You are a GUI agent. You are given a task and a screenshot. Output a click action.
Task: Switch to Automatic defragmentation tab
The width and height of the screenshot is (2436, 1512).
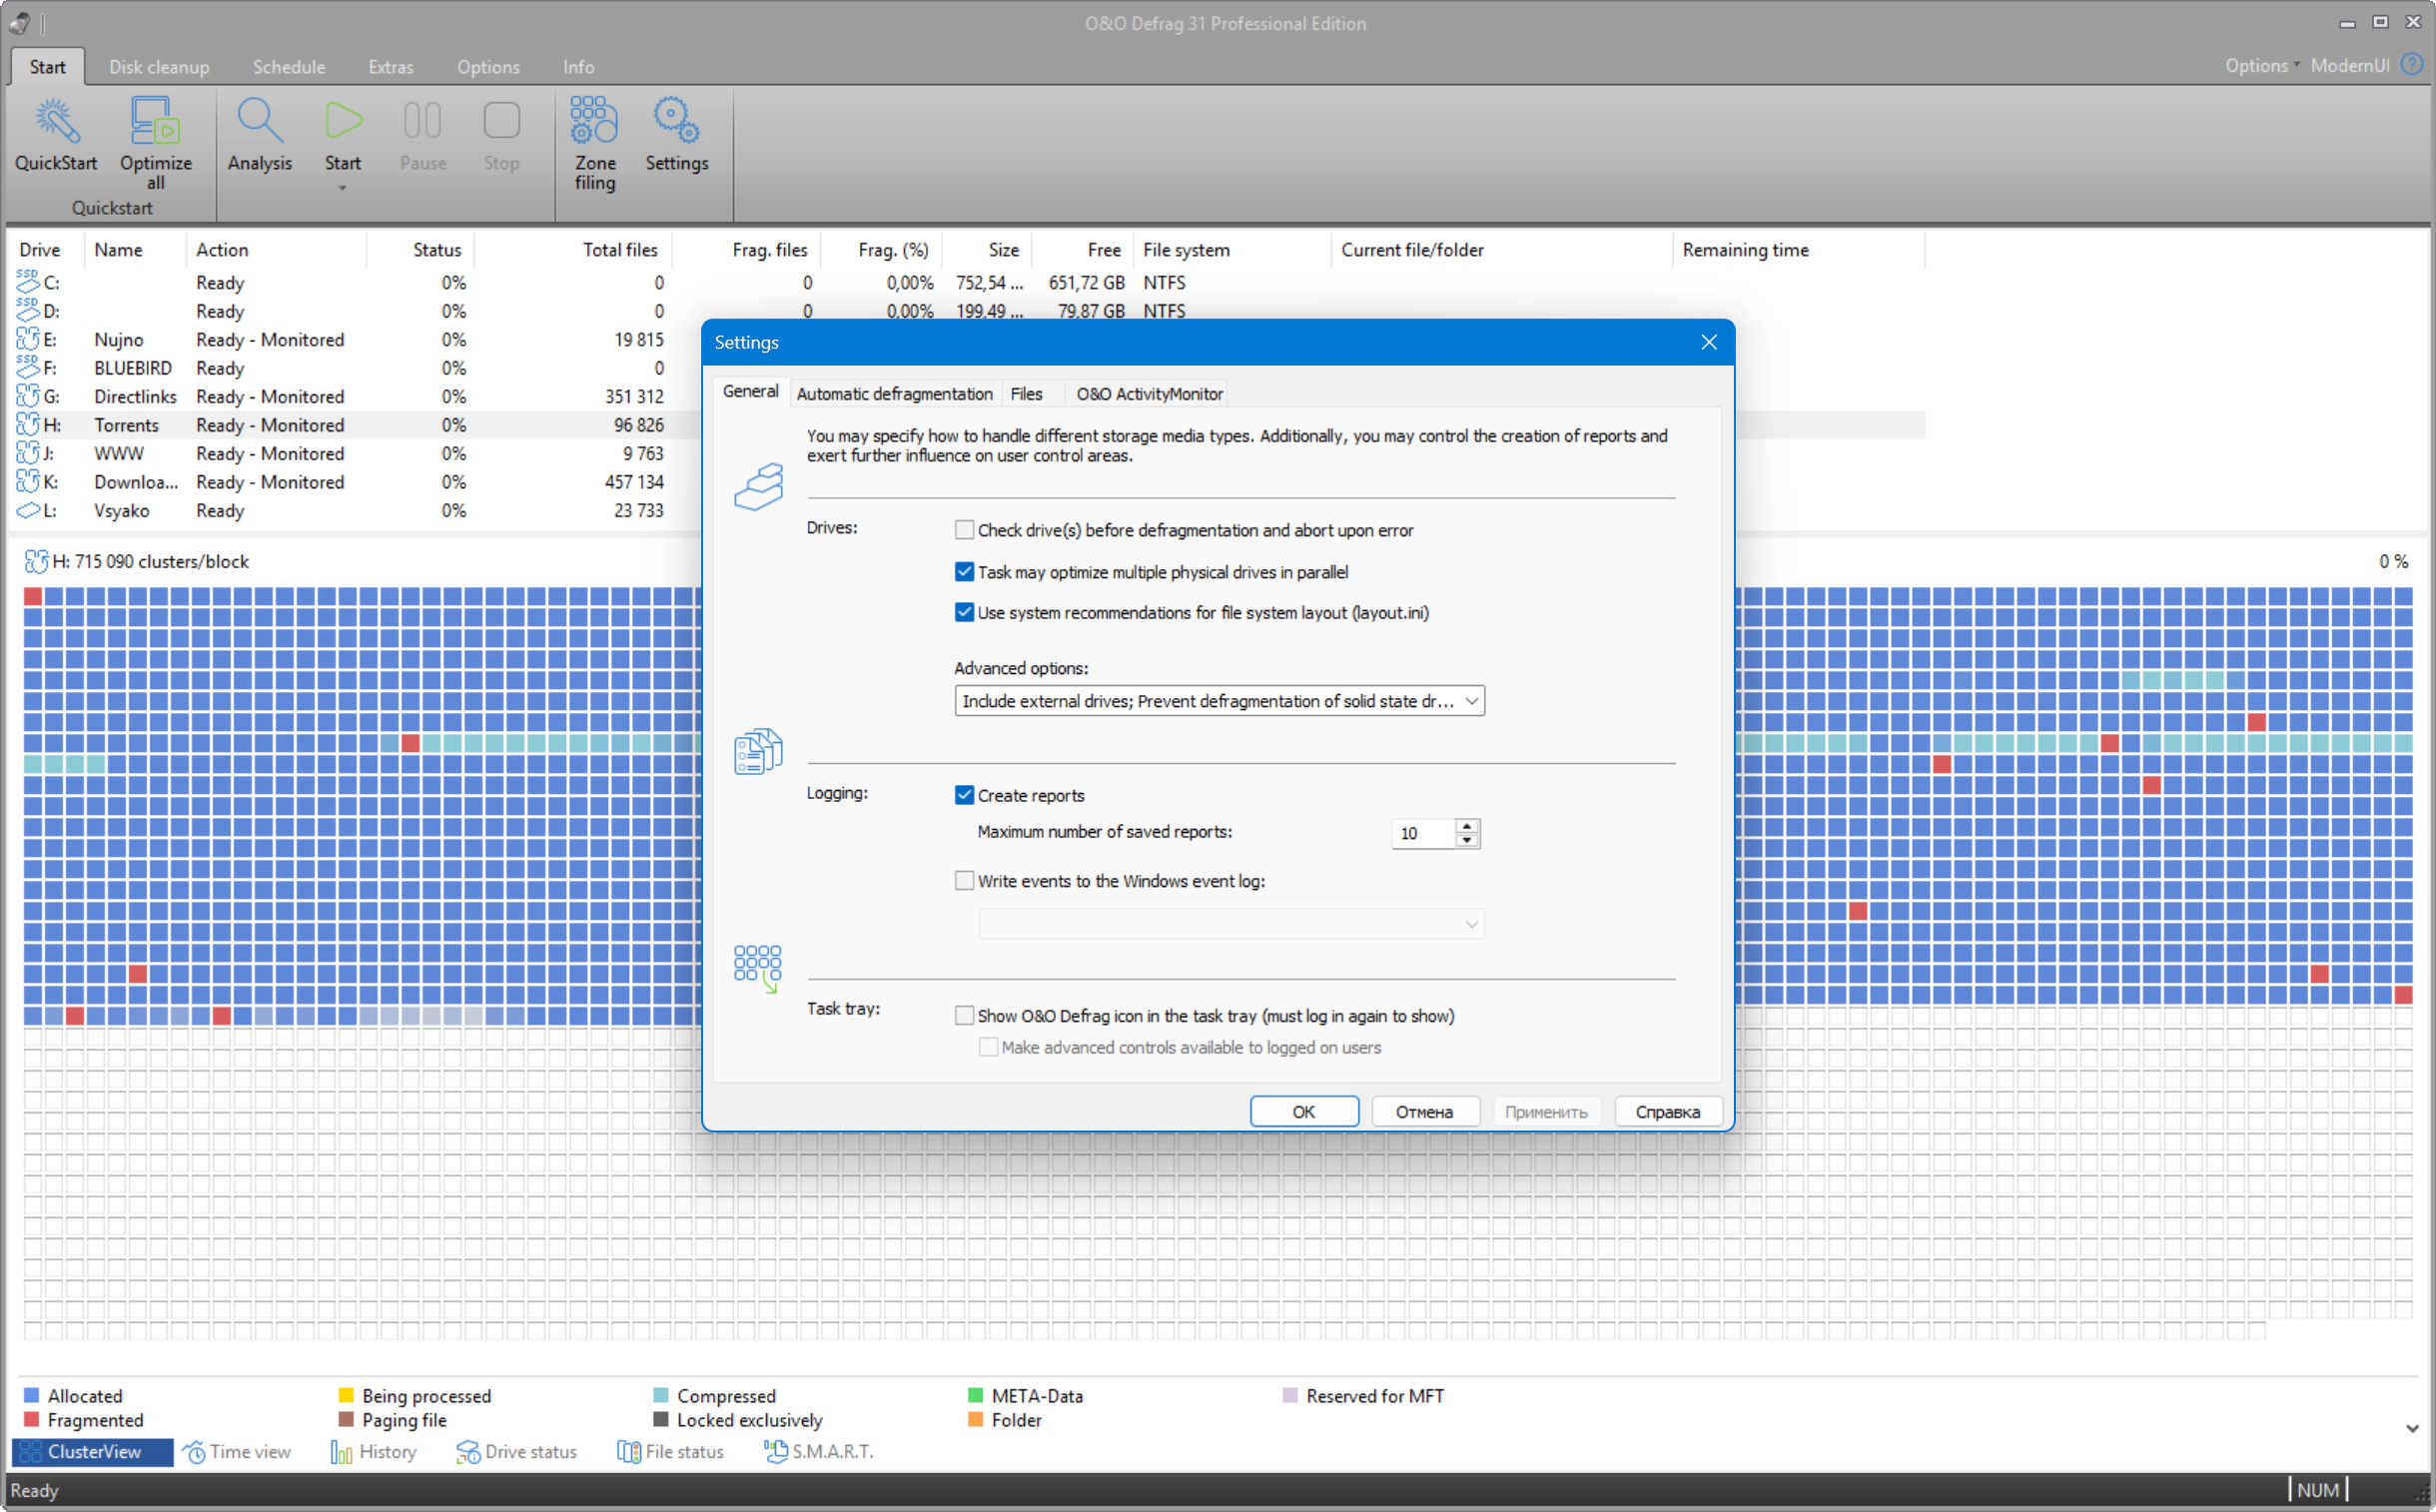(x=895, y=394)
